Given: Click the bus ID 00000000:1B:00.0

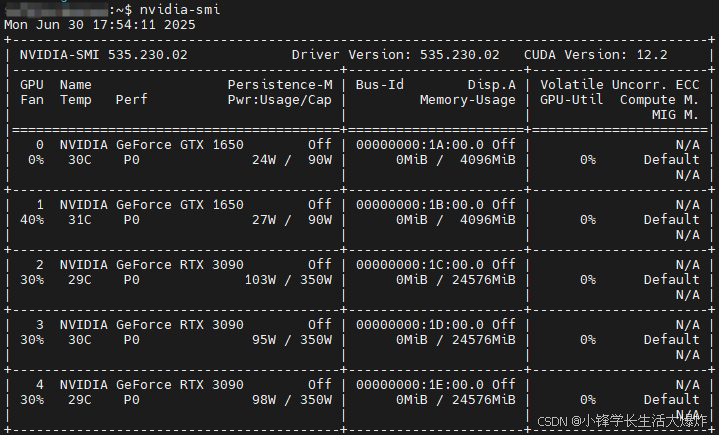Looking at the screenshot, I should click(420, 205).
